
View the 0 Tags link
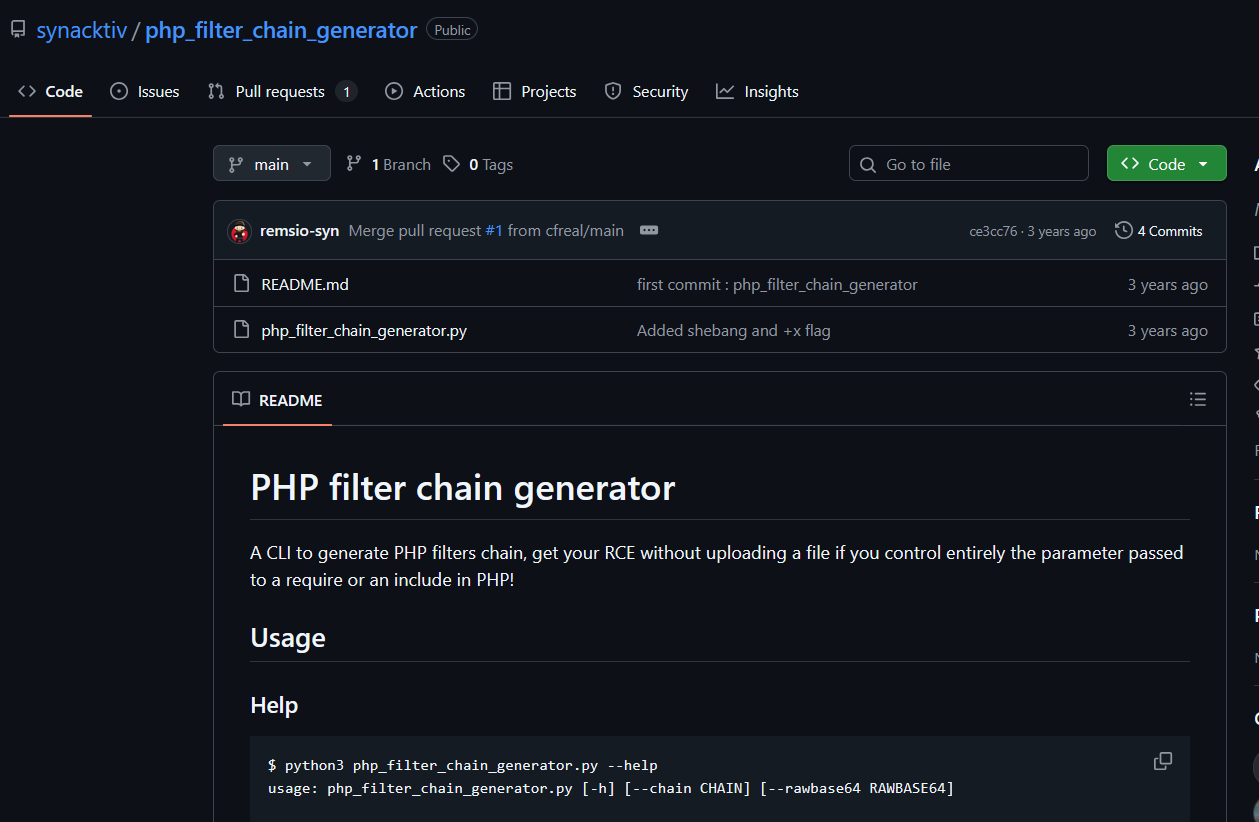[x=478, y=164]
